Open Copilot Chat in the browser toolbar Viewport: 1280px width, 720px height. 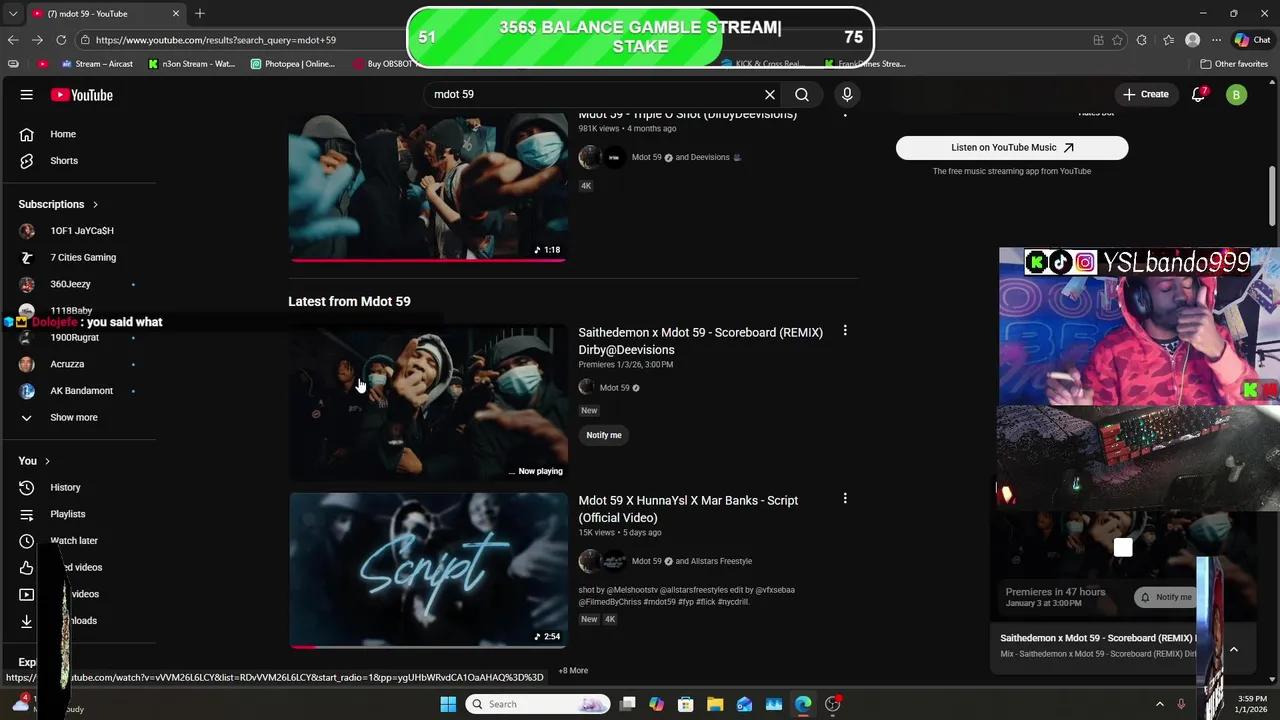tap(1252, 40)
